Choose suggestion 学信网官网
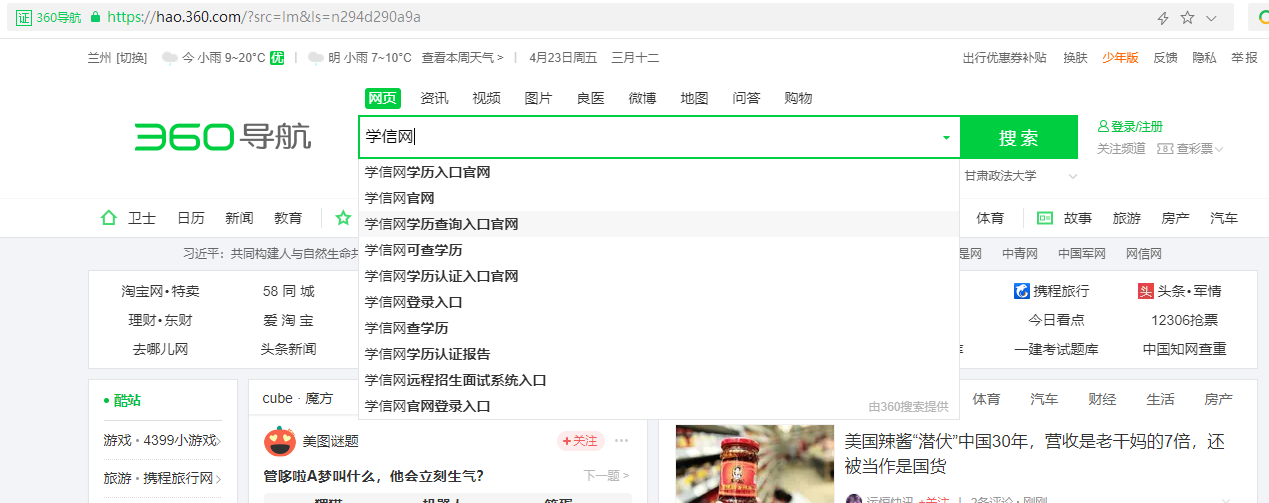The height and width of the screenshot is (503, 1269). 659,198
